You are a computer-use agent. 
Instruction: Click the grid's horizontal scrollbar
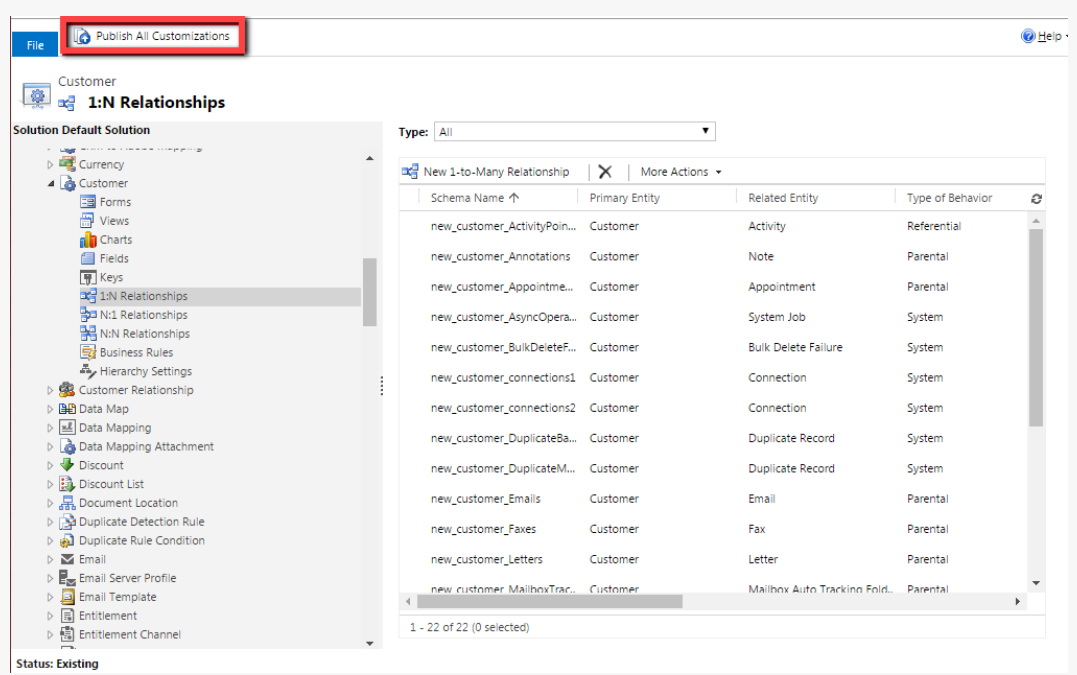550,602
